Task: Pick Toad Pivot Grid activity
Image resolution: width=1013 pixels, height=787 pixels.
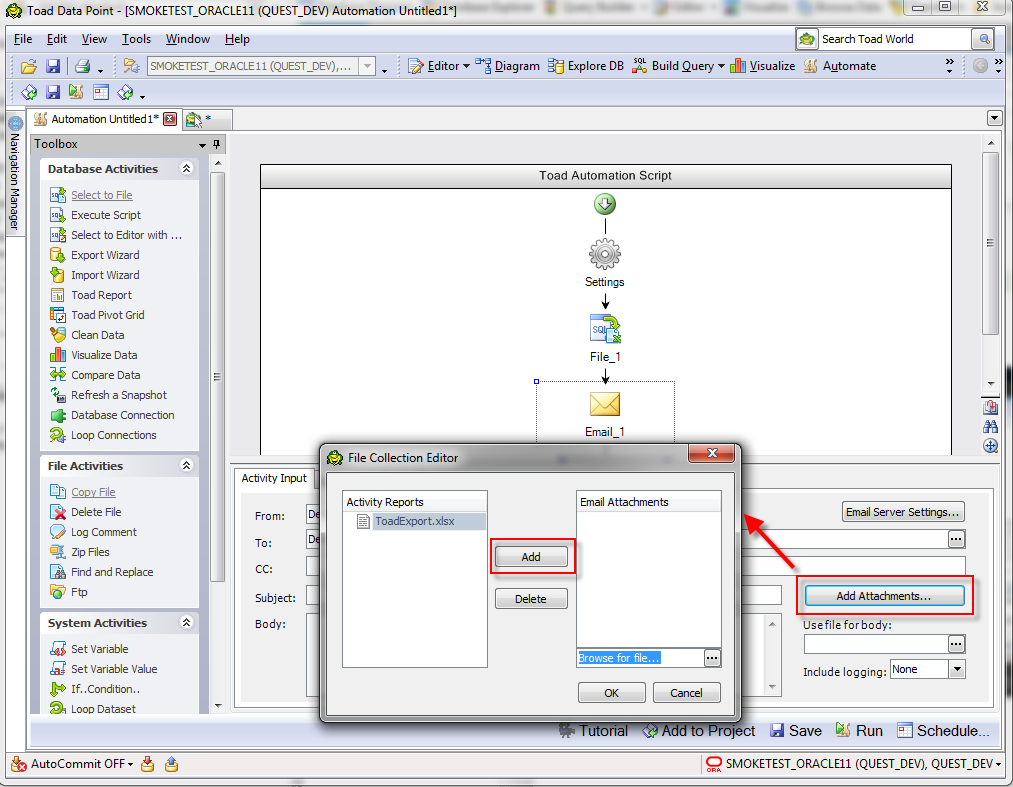Action: pyautogui.click(x=108, y=315)
